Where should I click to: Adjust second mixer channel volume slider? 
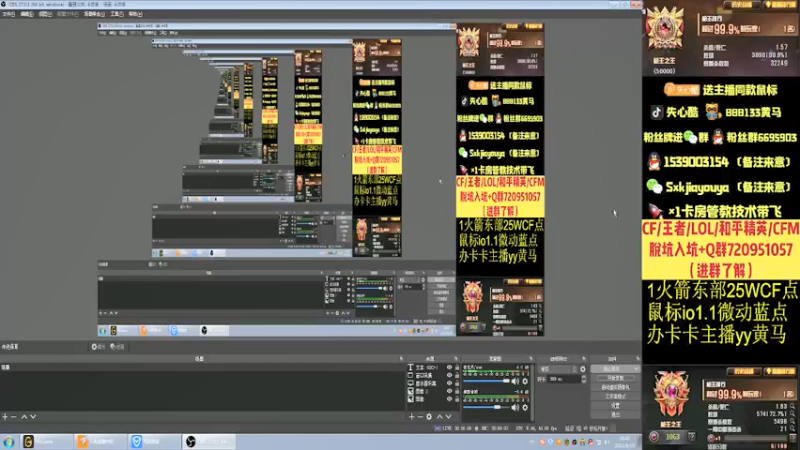486,407
